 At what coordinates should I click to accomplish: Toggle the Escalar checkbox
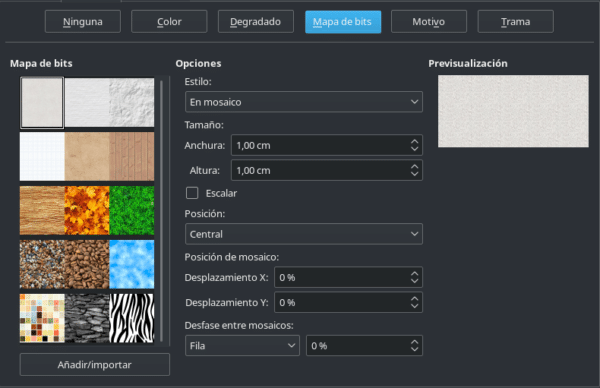(192, 193)
